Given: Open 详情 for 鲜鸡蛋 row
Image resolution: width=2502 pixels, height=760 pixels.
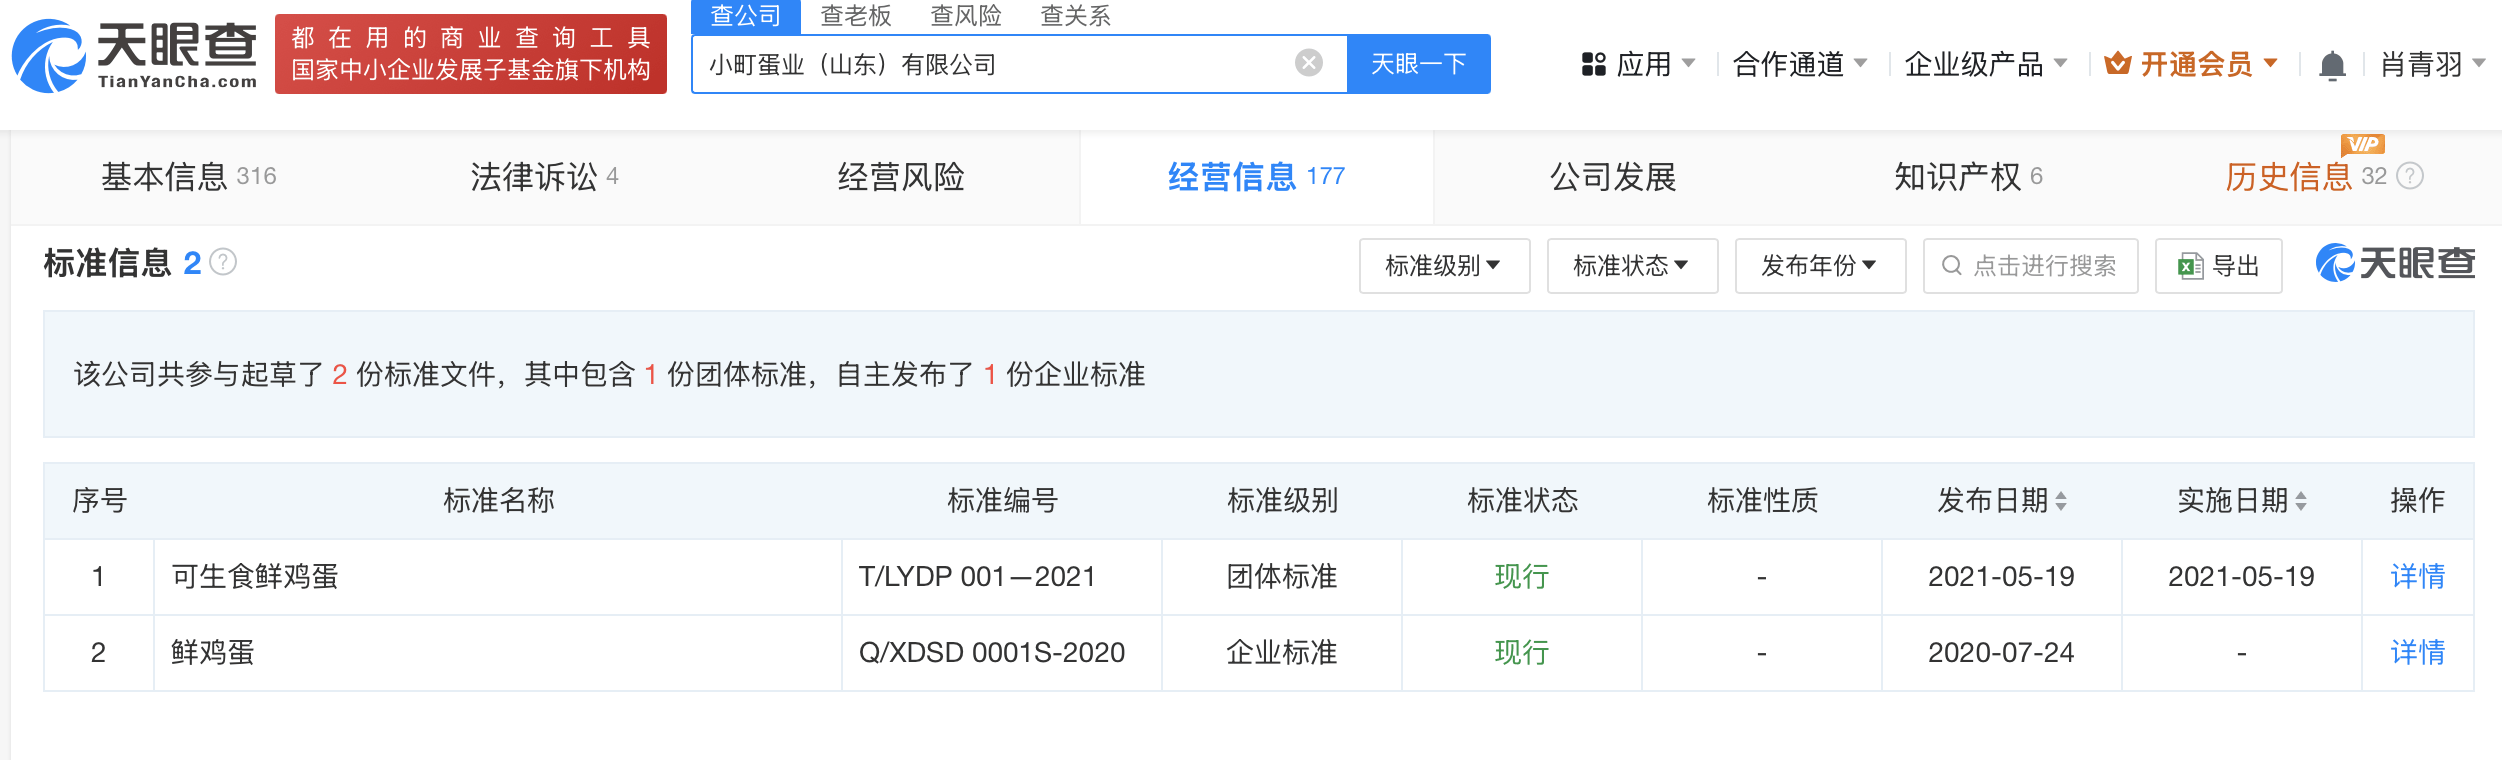Looking at the screenshot, I should 2417,653.
